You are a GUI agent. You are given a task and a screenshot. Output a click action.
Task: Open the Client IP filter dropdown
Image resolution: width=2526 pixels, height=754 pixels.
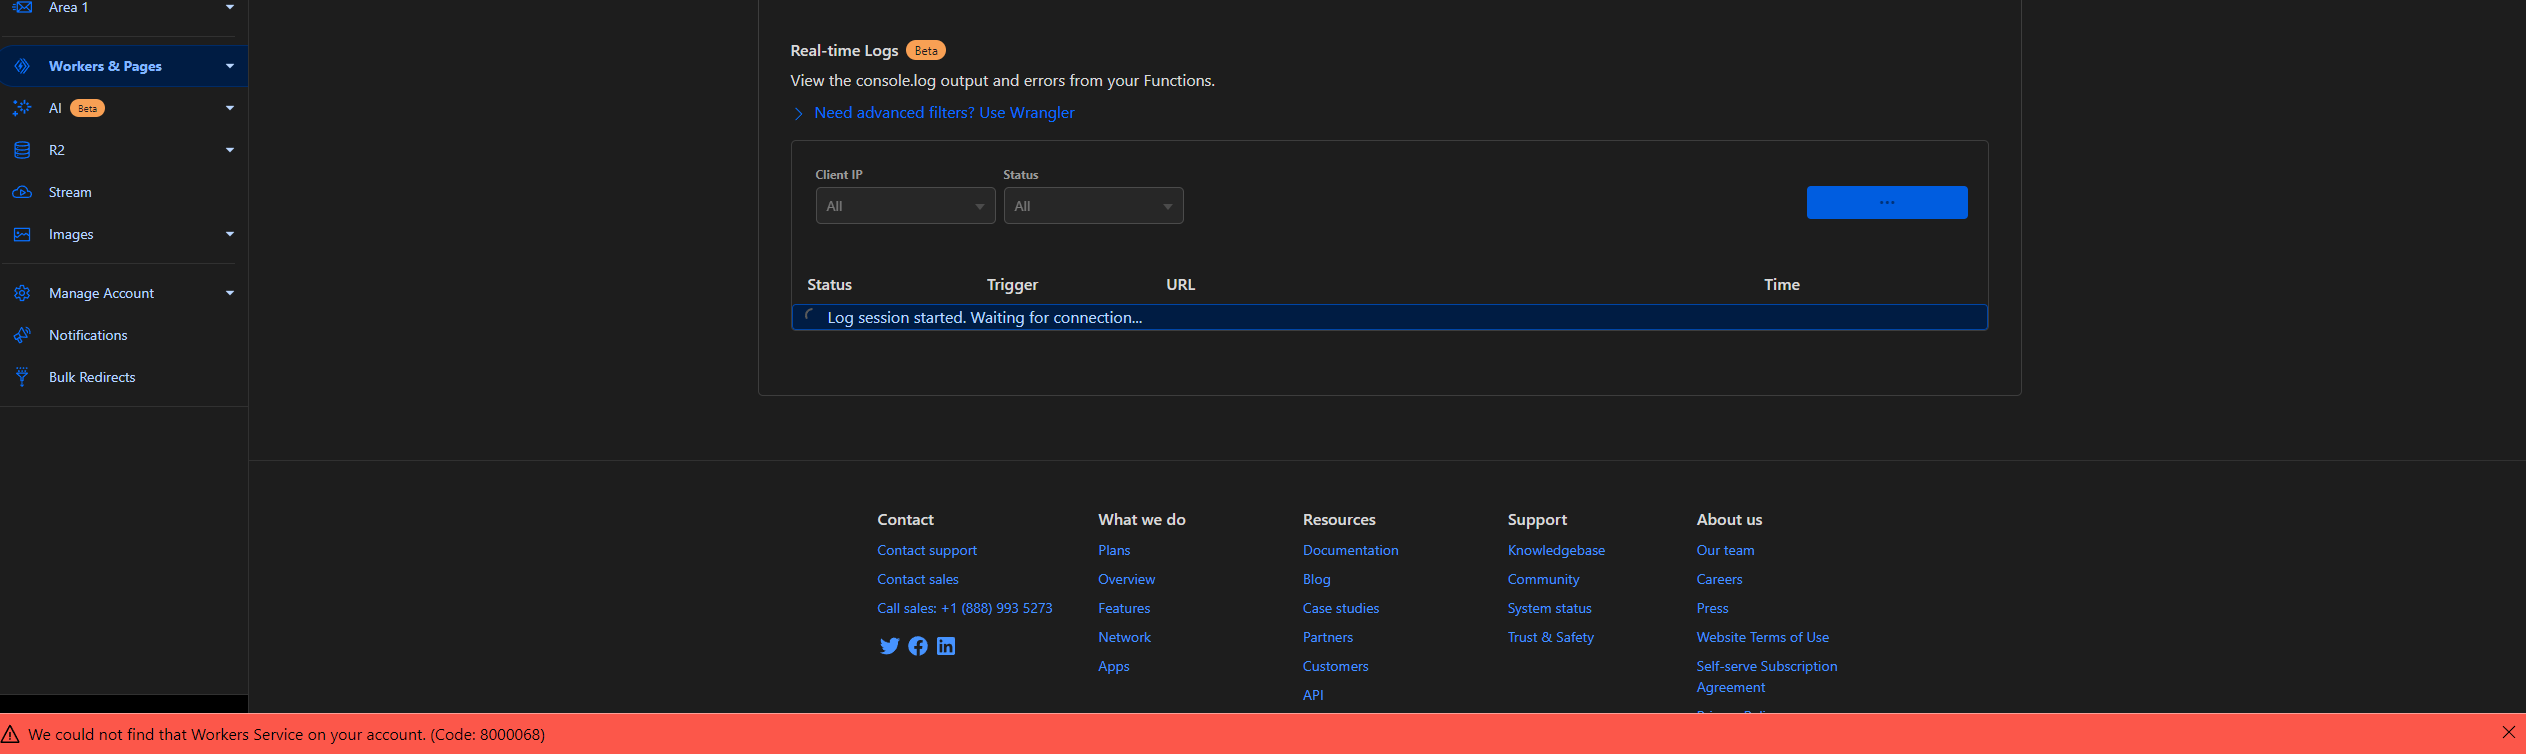point(905,206)
